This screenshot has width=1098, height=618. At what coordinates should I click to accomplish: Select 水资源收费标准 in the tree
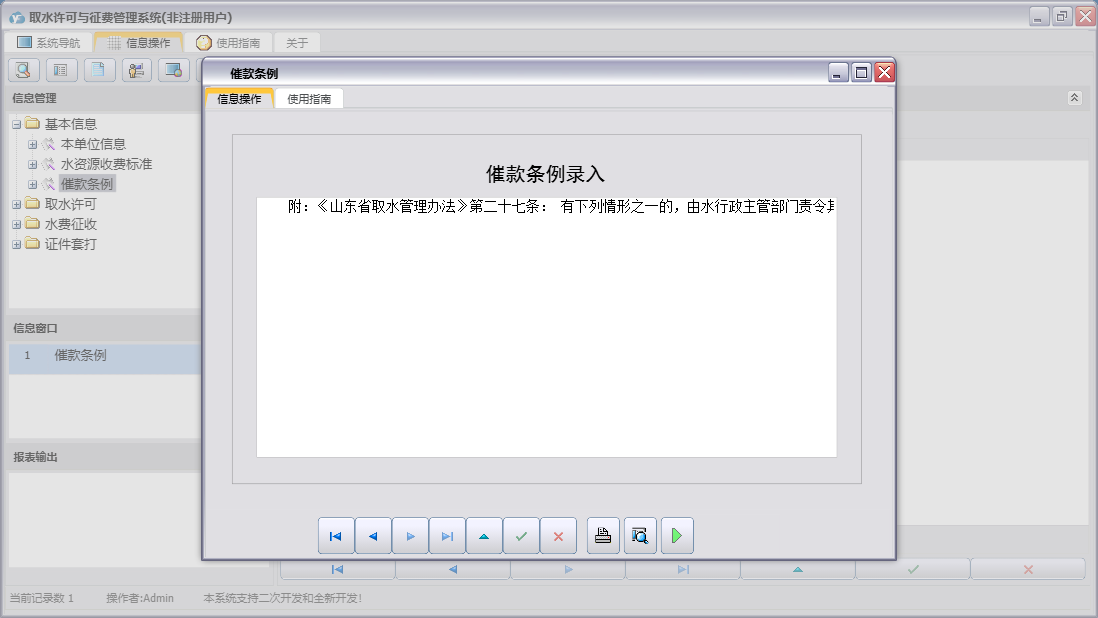(106, 164)
